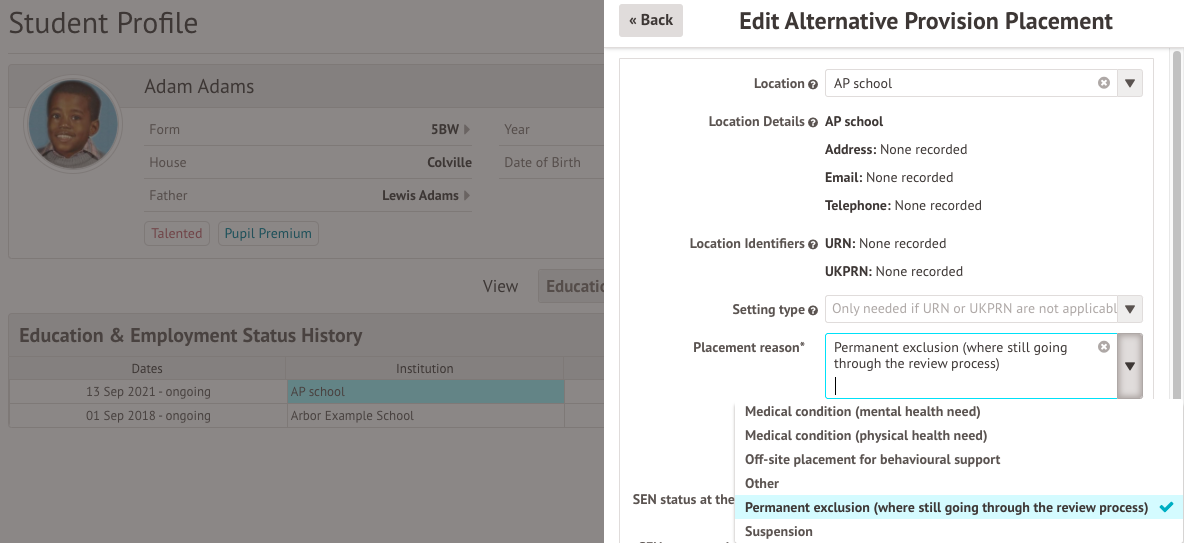
Task: Click the Location Identifiers help icon
Action: 813,244
